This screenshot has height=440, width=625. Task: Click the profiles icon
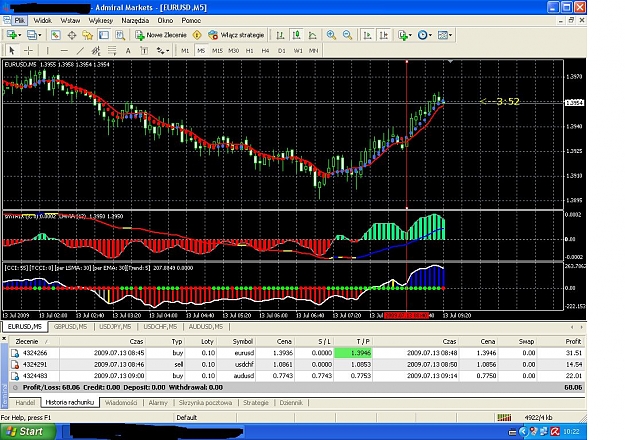pyautogui.click(x=31, y=35)
